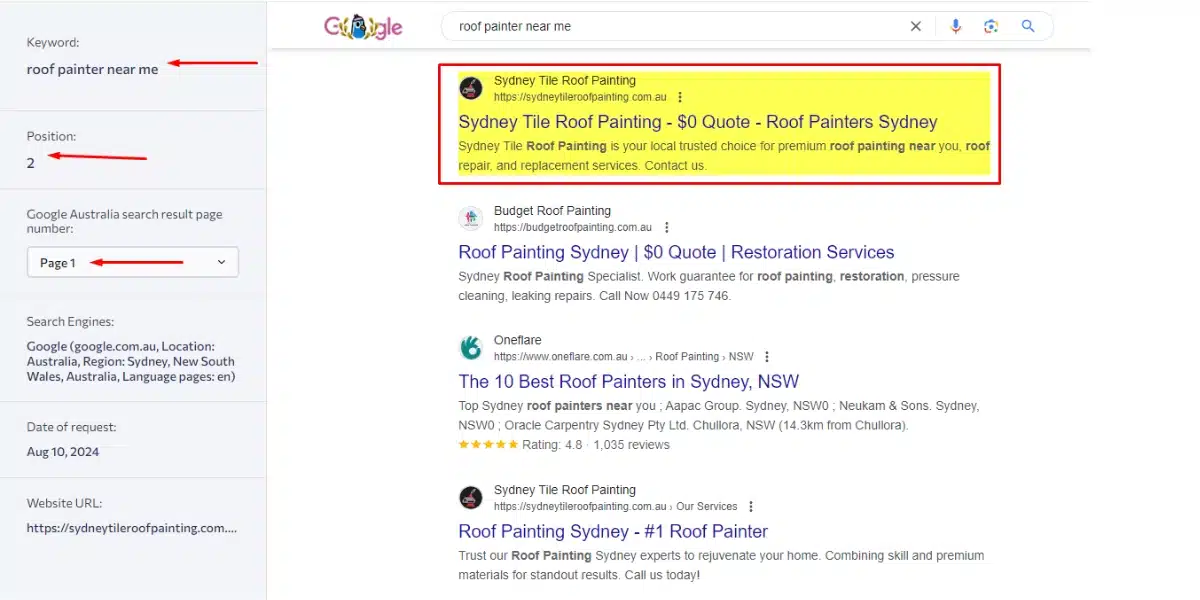
Task: Click the Website URL value in the sidebar
Action: 132,527
